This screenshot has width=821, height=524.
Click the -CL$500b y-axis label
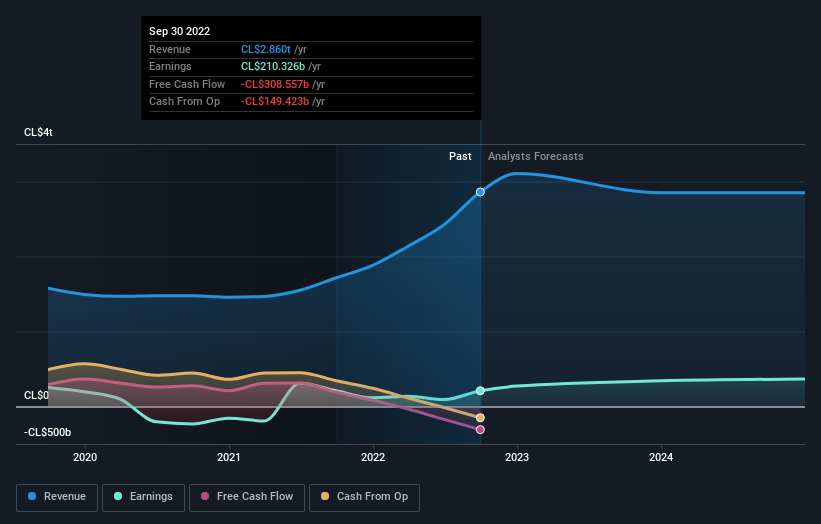47,432
